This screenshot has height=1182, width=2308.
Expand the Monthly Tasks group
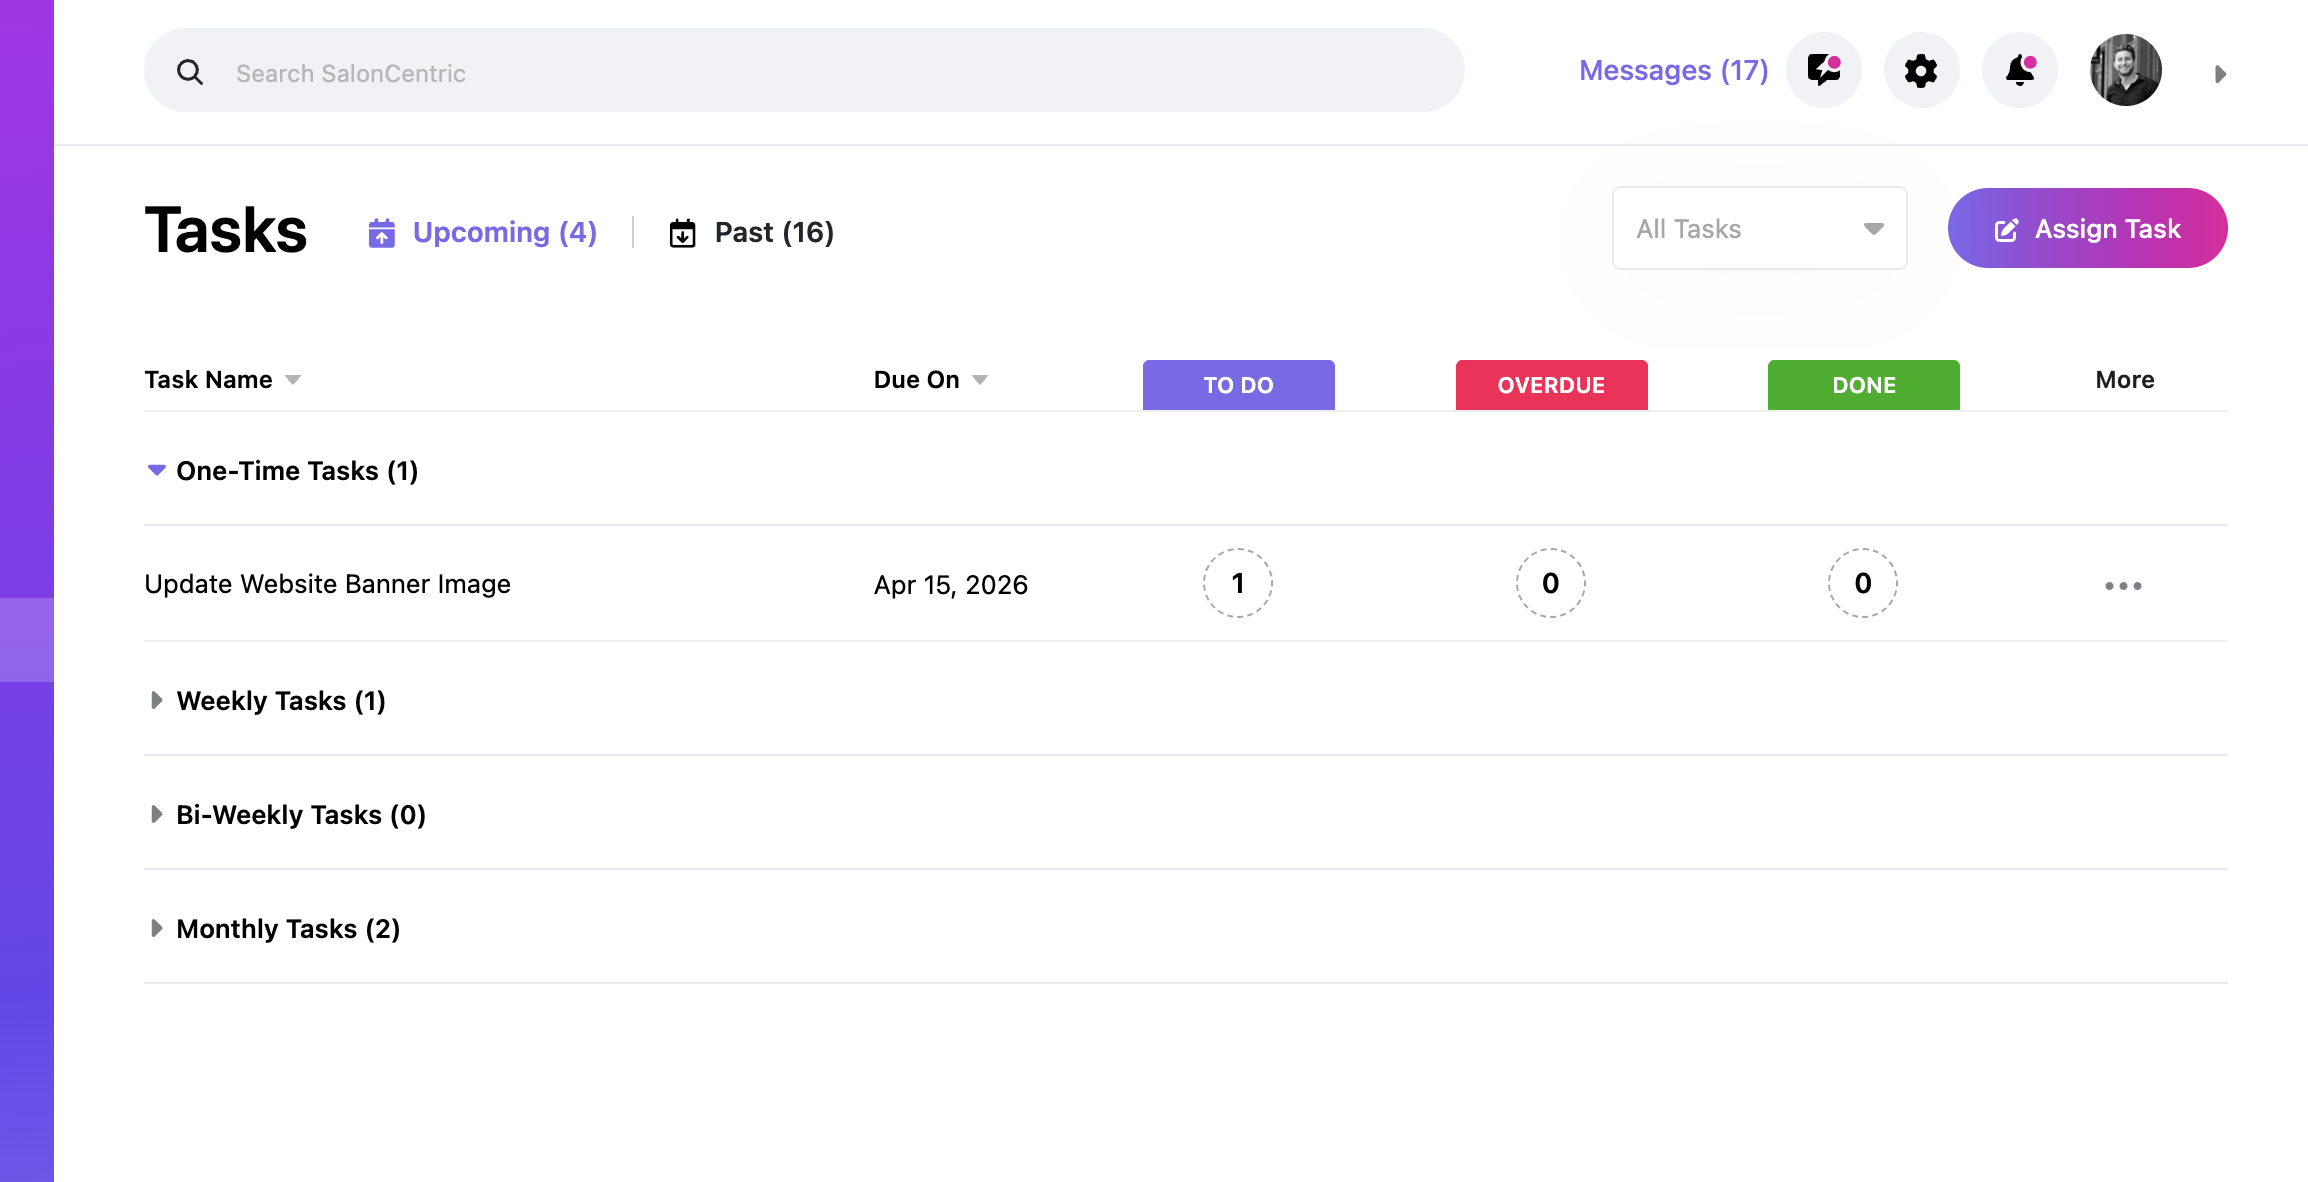tap(157, 928)
